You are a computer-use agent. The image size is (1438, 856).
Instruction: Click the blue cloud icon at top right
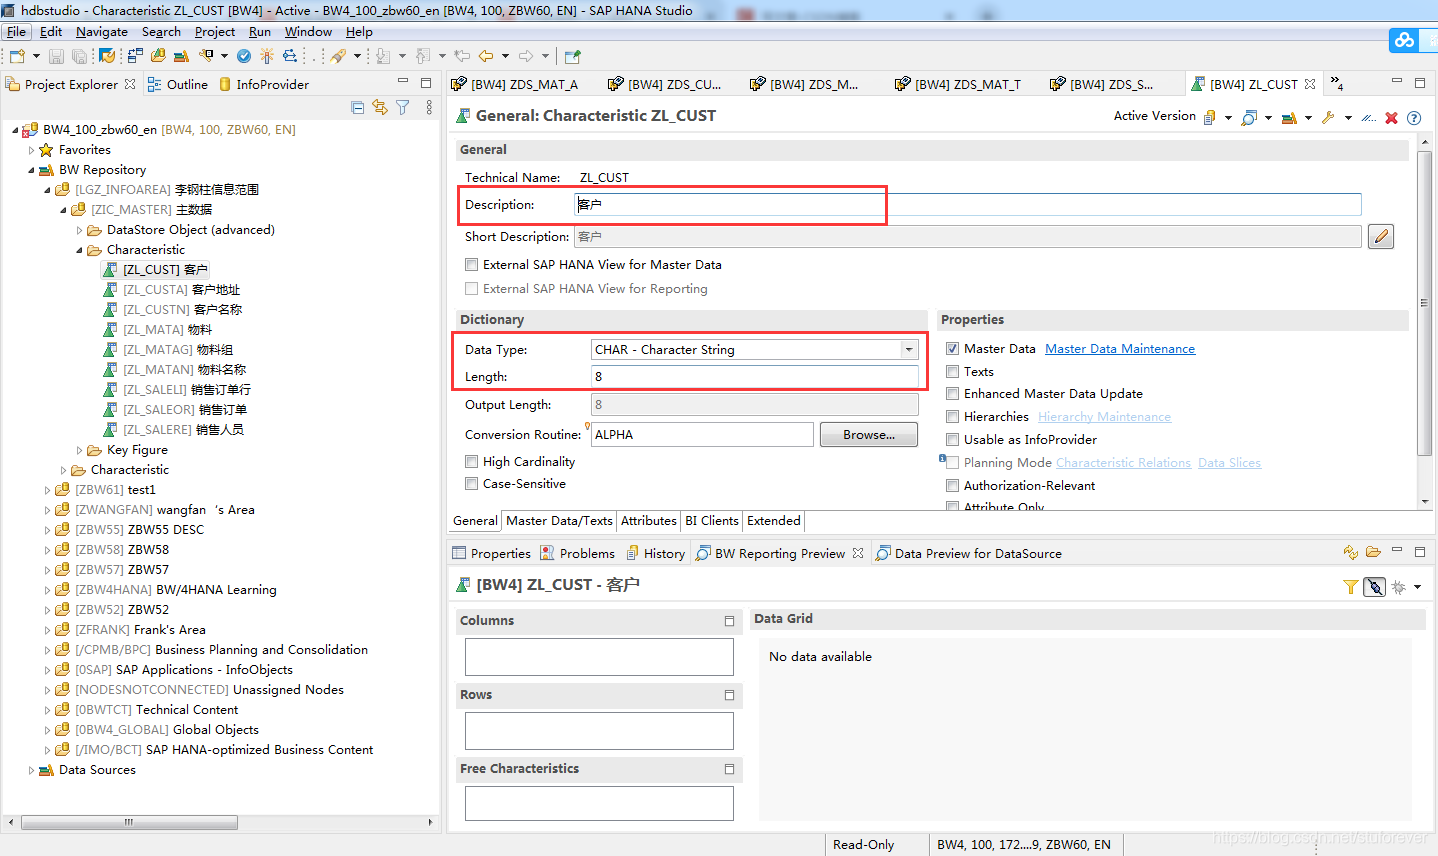1405,40
